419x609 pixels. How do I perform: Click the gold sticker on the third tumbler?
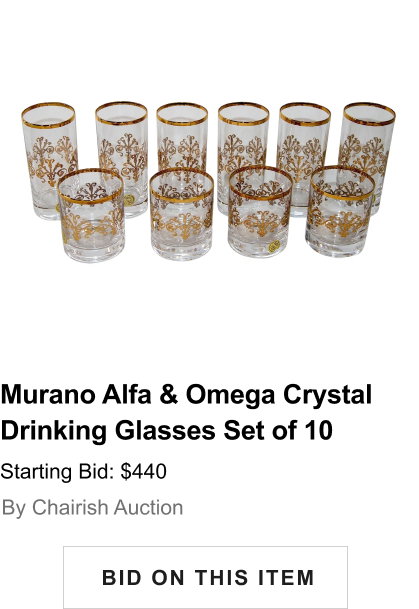click(274, 245)
